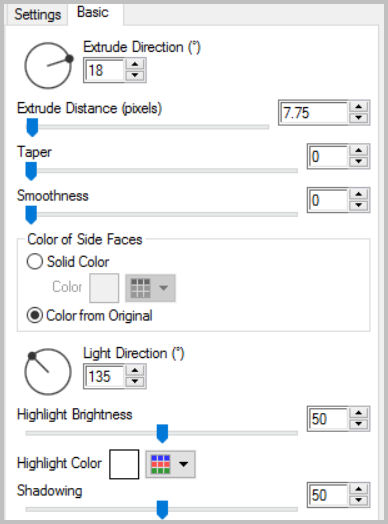Open the Highlight Color palette grid
Image resolution: width=388 pixels, height=524 pixels.
[x=161, y=464]
